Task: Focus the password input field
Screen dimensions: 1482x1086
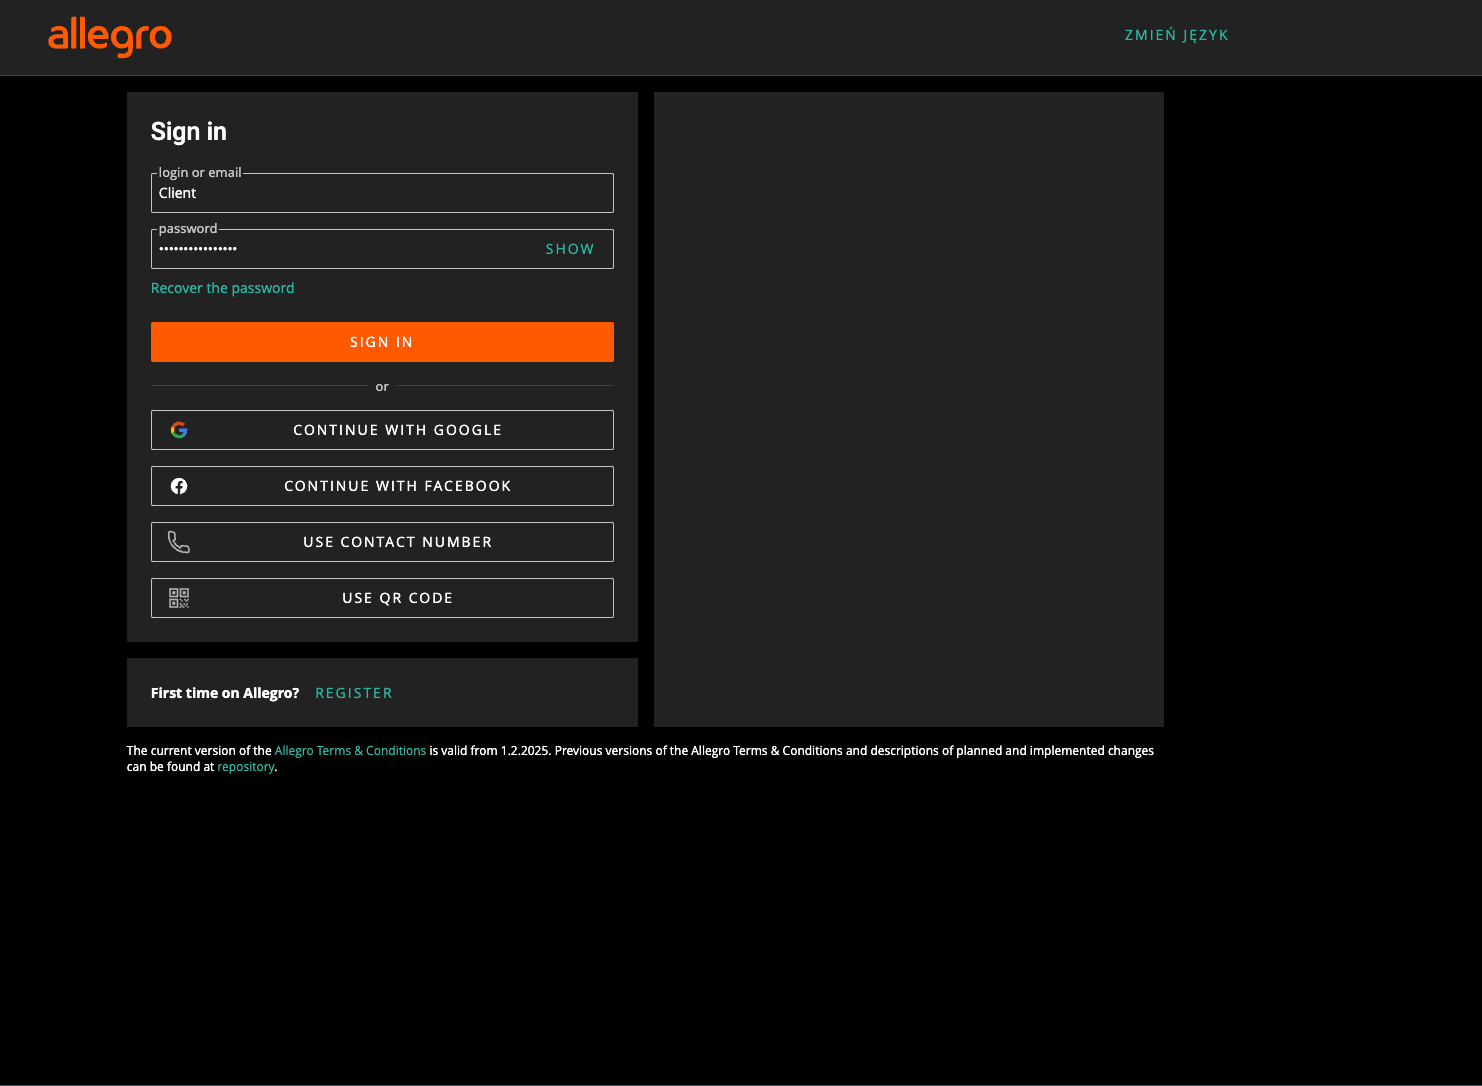Action: tap(340, 249)
